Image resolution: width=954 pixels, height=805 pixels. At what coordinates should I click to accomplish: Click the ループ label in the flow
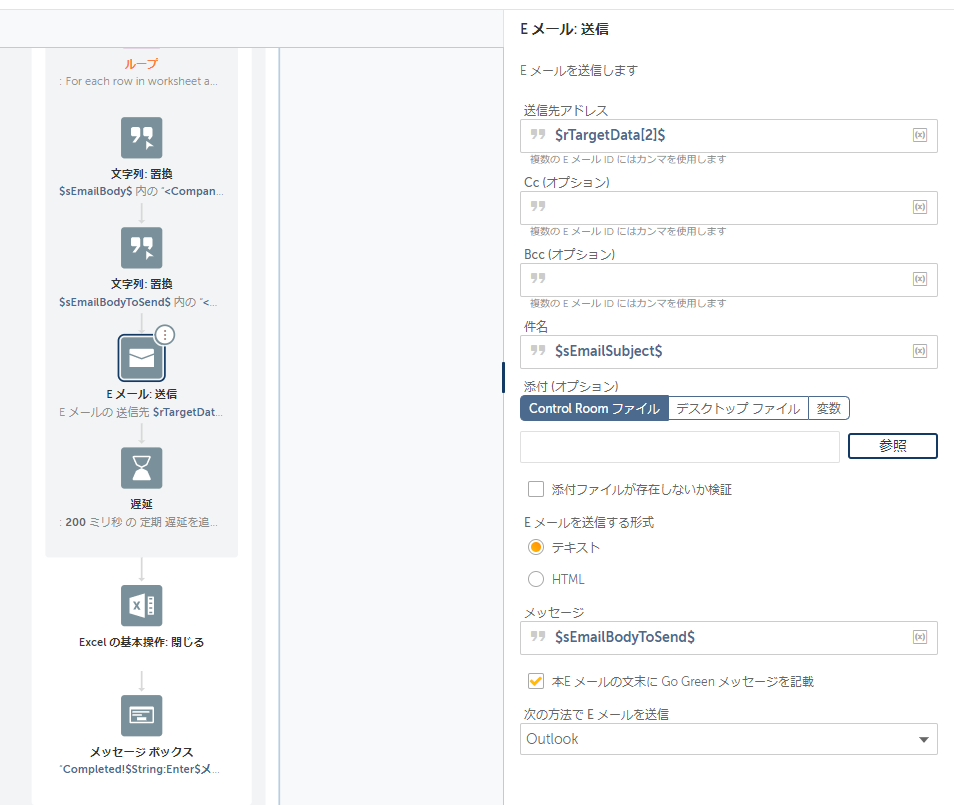(141, 63)
